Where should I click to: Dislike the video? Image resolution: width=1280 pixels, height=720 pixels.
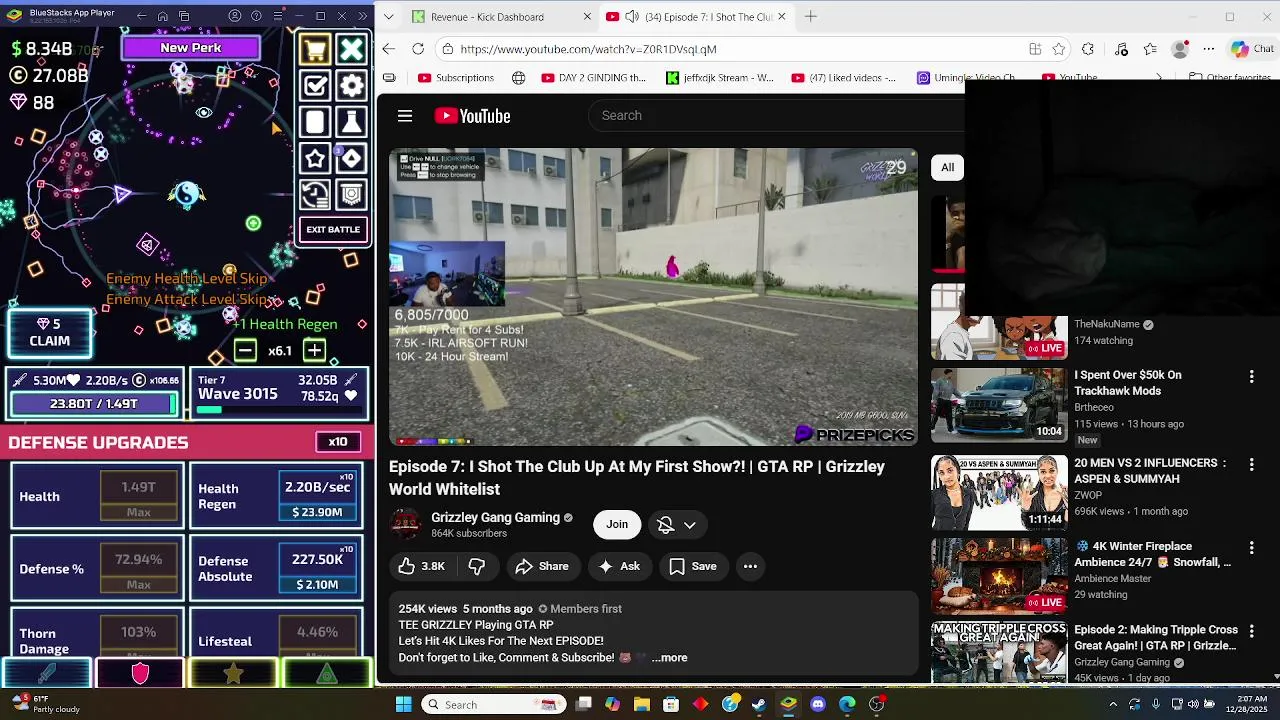click(x=477, y=566)
